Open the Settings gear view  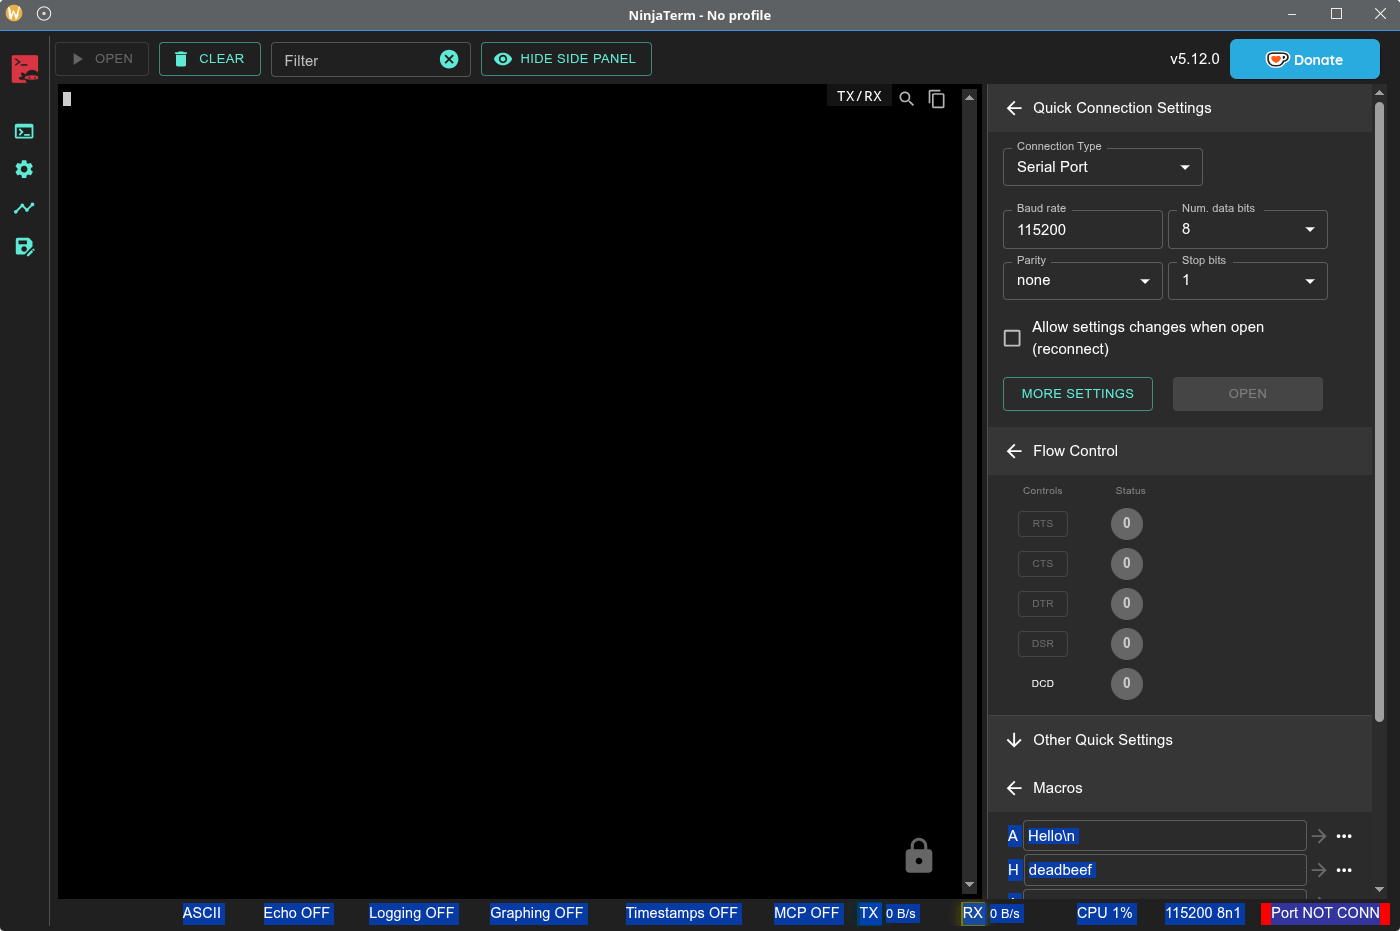pyautogui.click(x=24, y=169)
